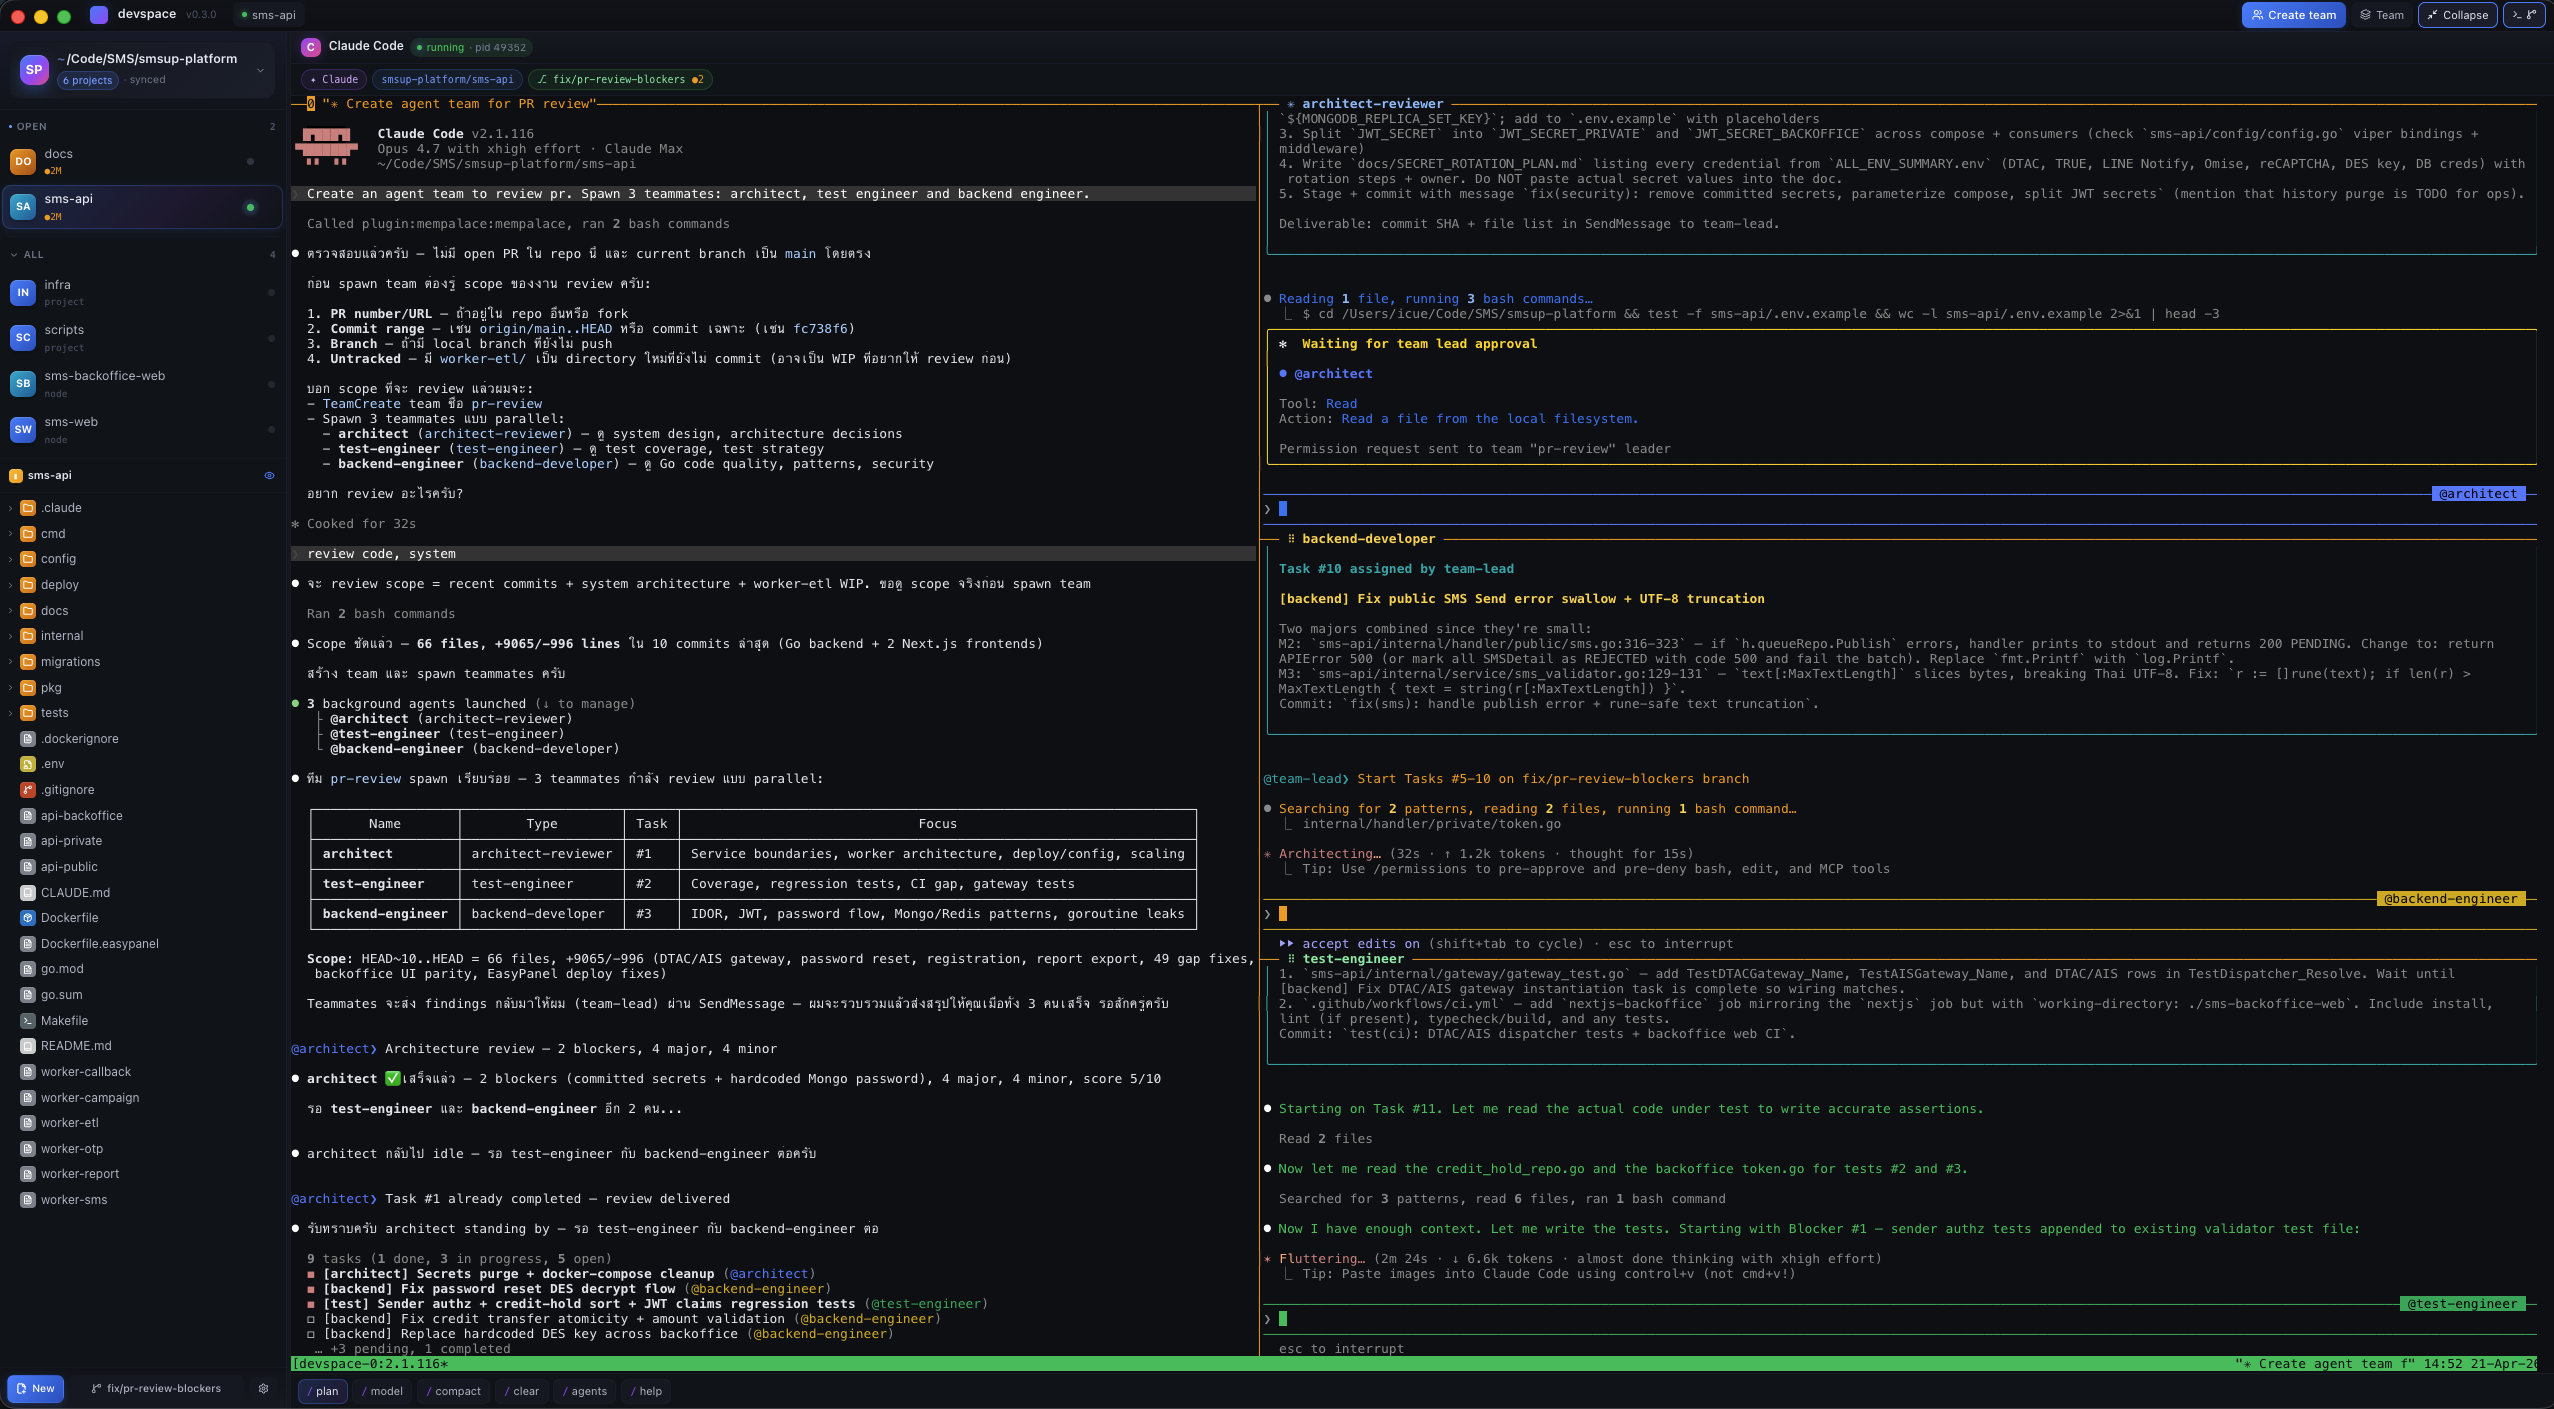The height and width of the screenshot is (1409, 2554).
Task: Click the .env file icon
Action: point(28,764)
